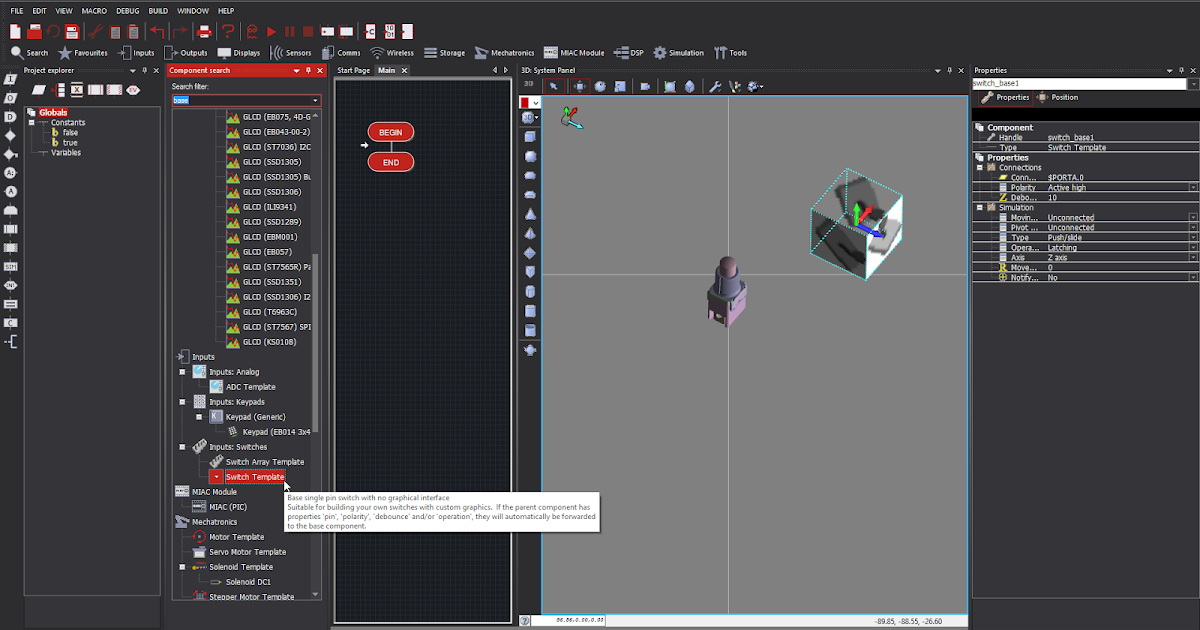1200x630 pixels.
Task: Select the push button switch in 3D panel
Action: (725, 290)
